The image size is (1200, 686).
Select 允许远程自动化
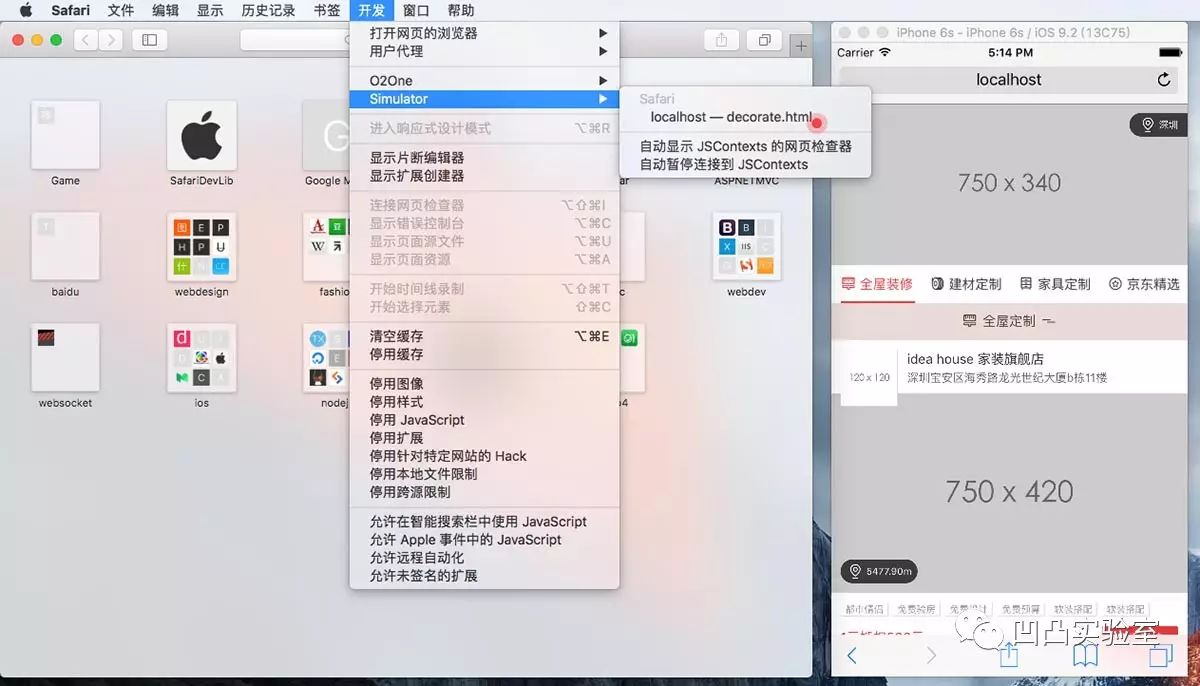(484, 558)
